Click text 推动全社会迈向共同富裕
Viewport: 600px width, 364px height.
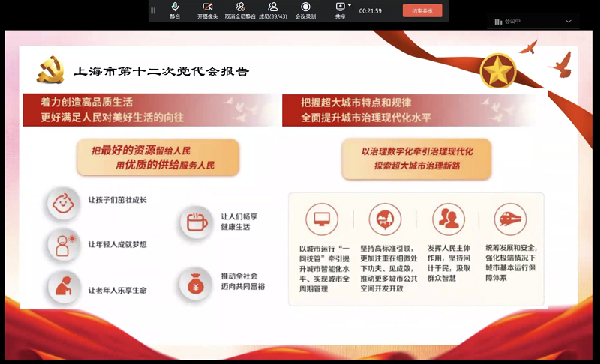pyautogui.click(x=243, y=281)
